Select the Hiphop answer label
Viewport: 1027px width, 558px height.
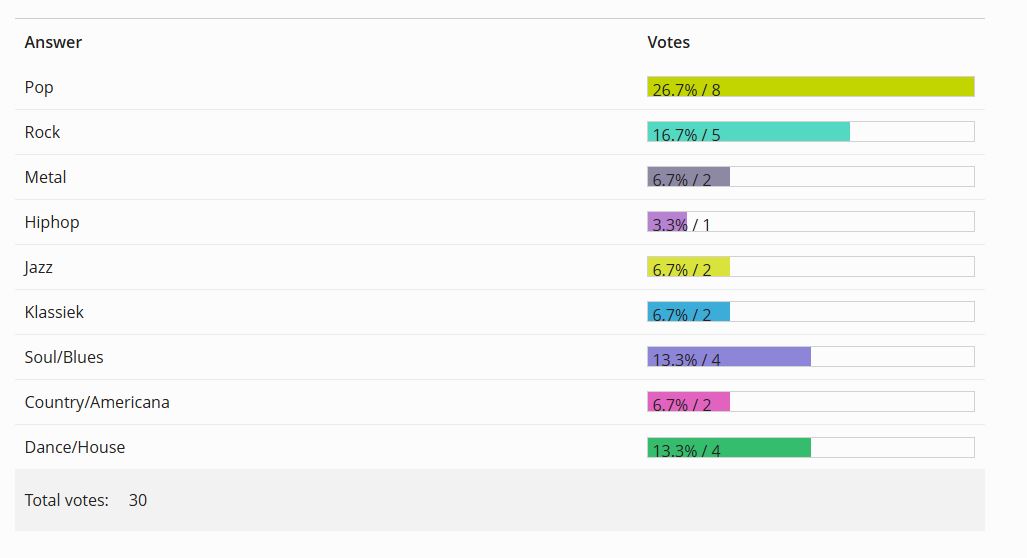click(x=52, y=222)
